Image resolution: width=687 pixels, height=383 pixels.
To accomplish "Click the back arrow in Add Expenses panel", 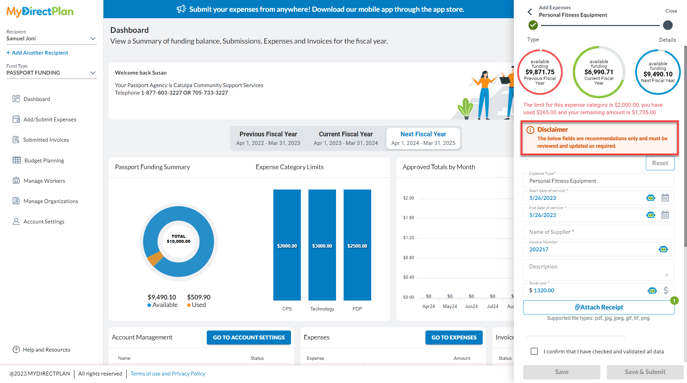I will (530, 11).
